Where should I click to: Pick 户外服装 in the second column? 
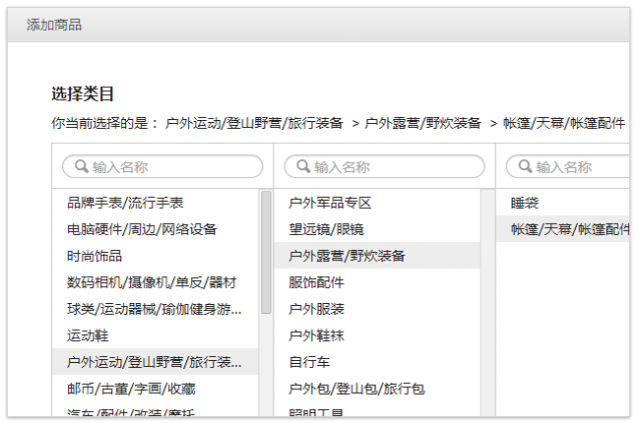click(x=317, y=308)
